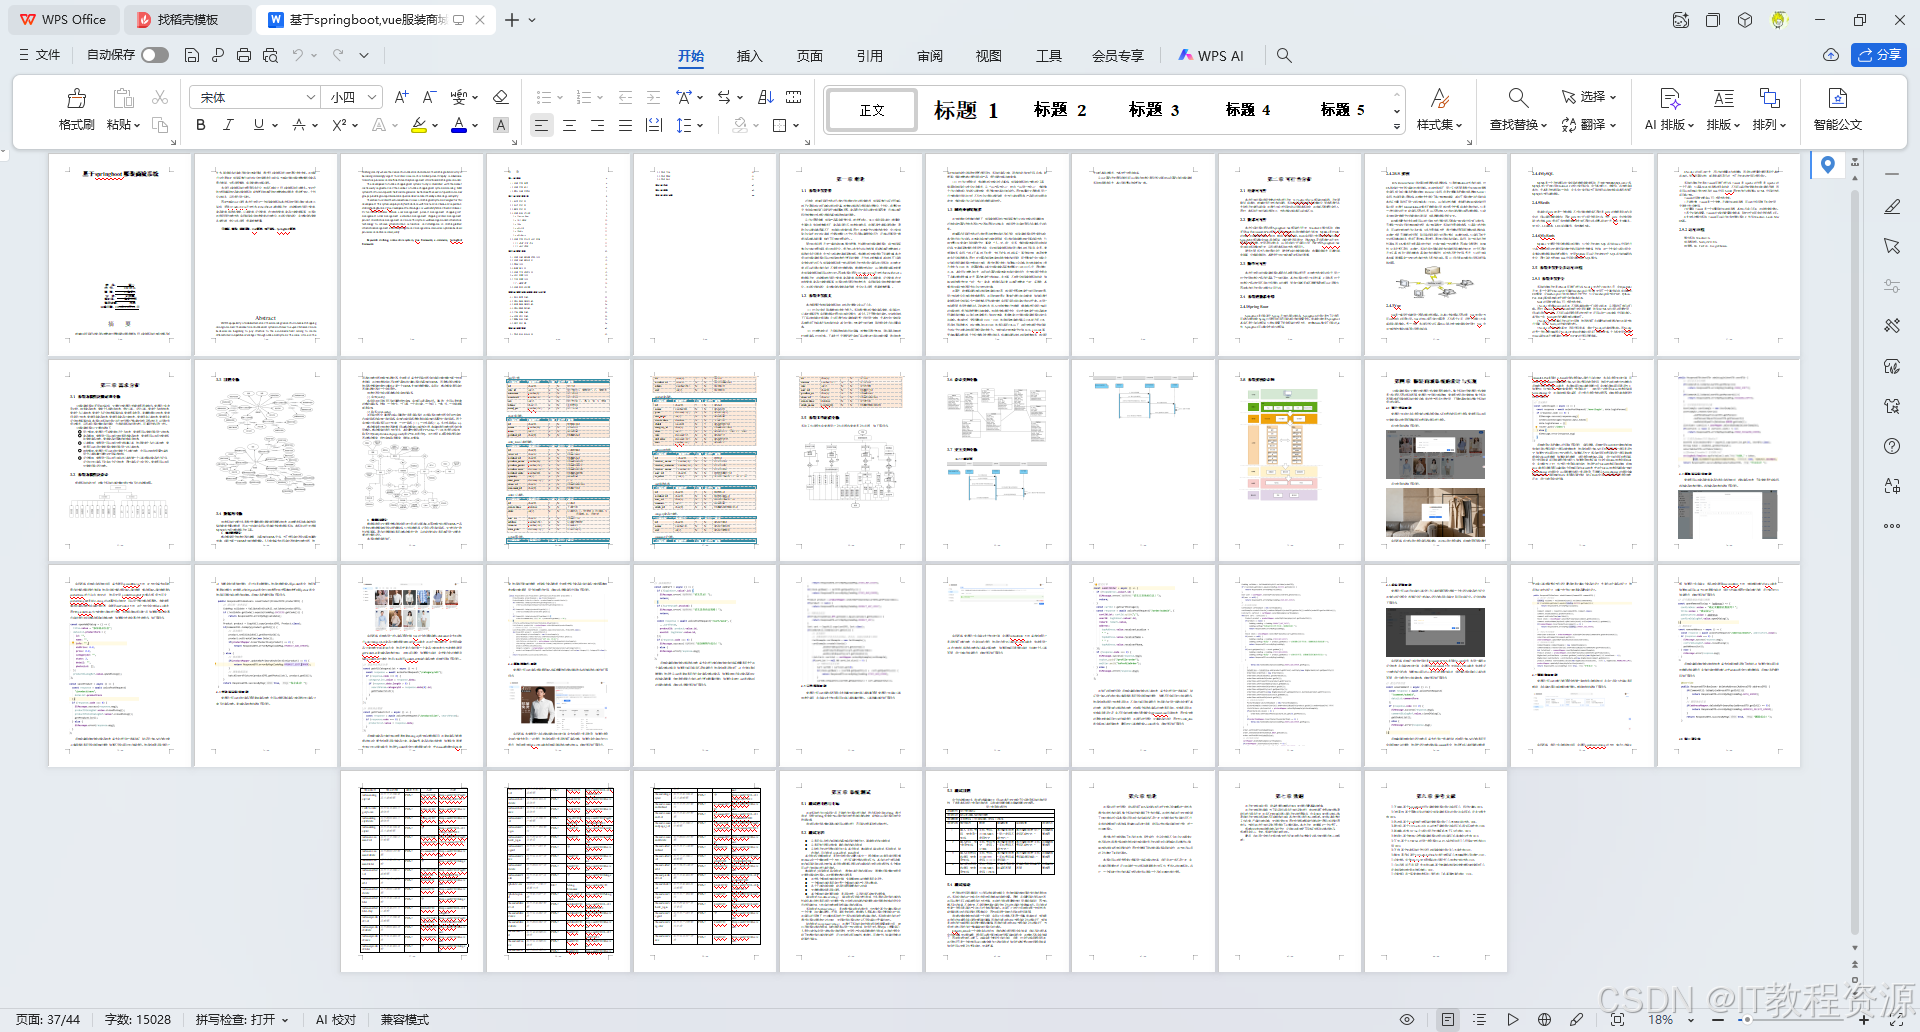
Task: Click the pen tool in right sidebar
Action: (1892, 207)
